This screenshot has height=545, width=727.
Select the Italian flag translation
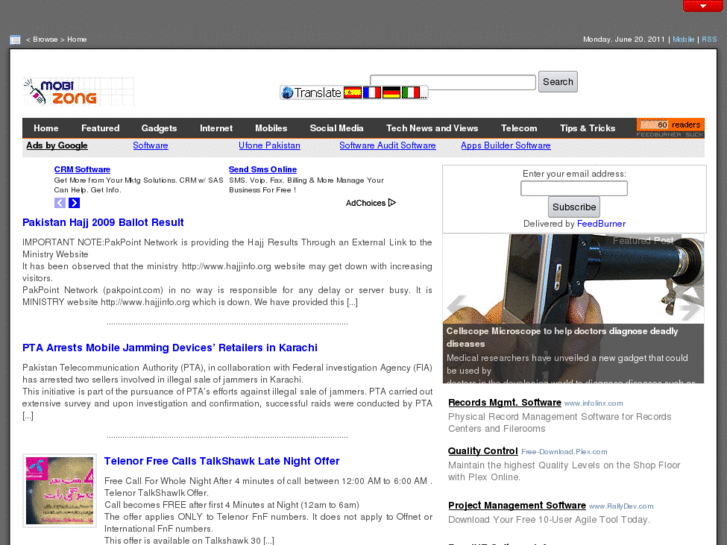pos(410,92)
